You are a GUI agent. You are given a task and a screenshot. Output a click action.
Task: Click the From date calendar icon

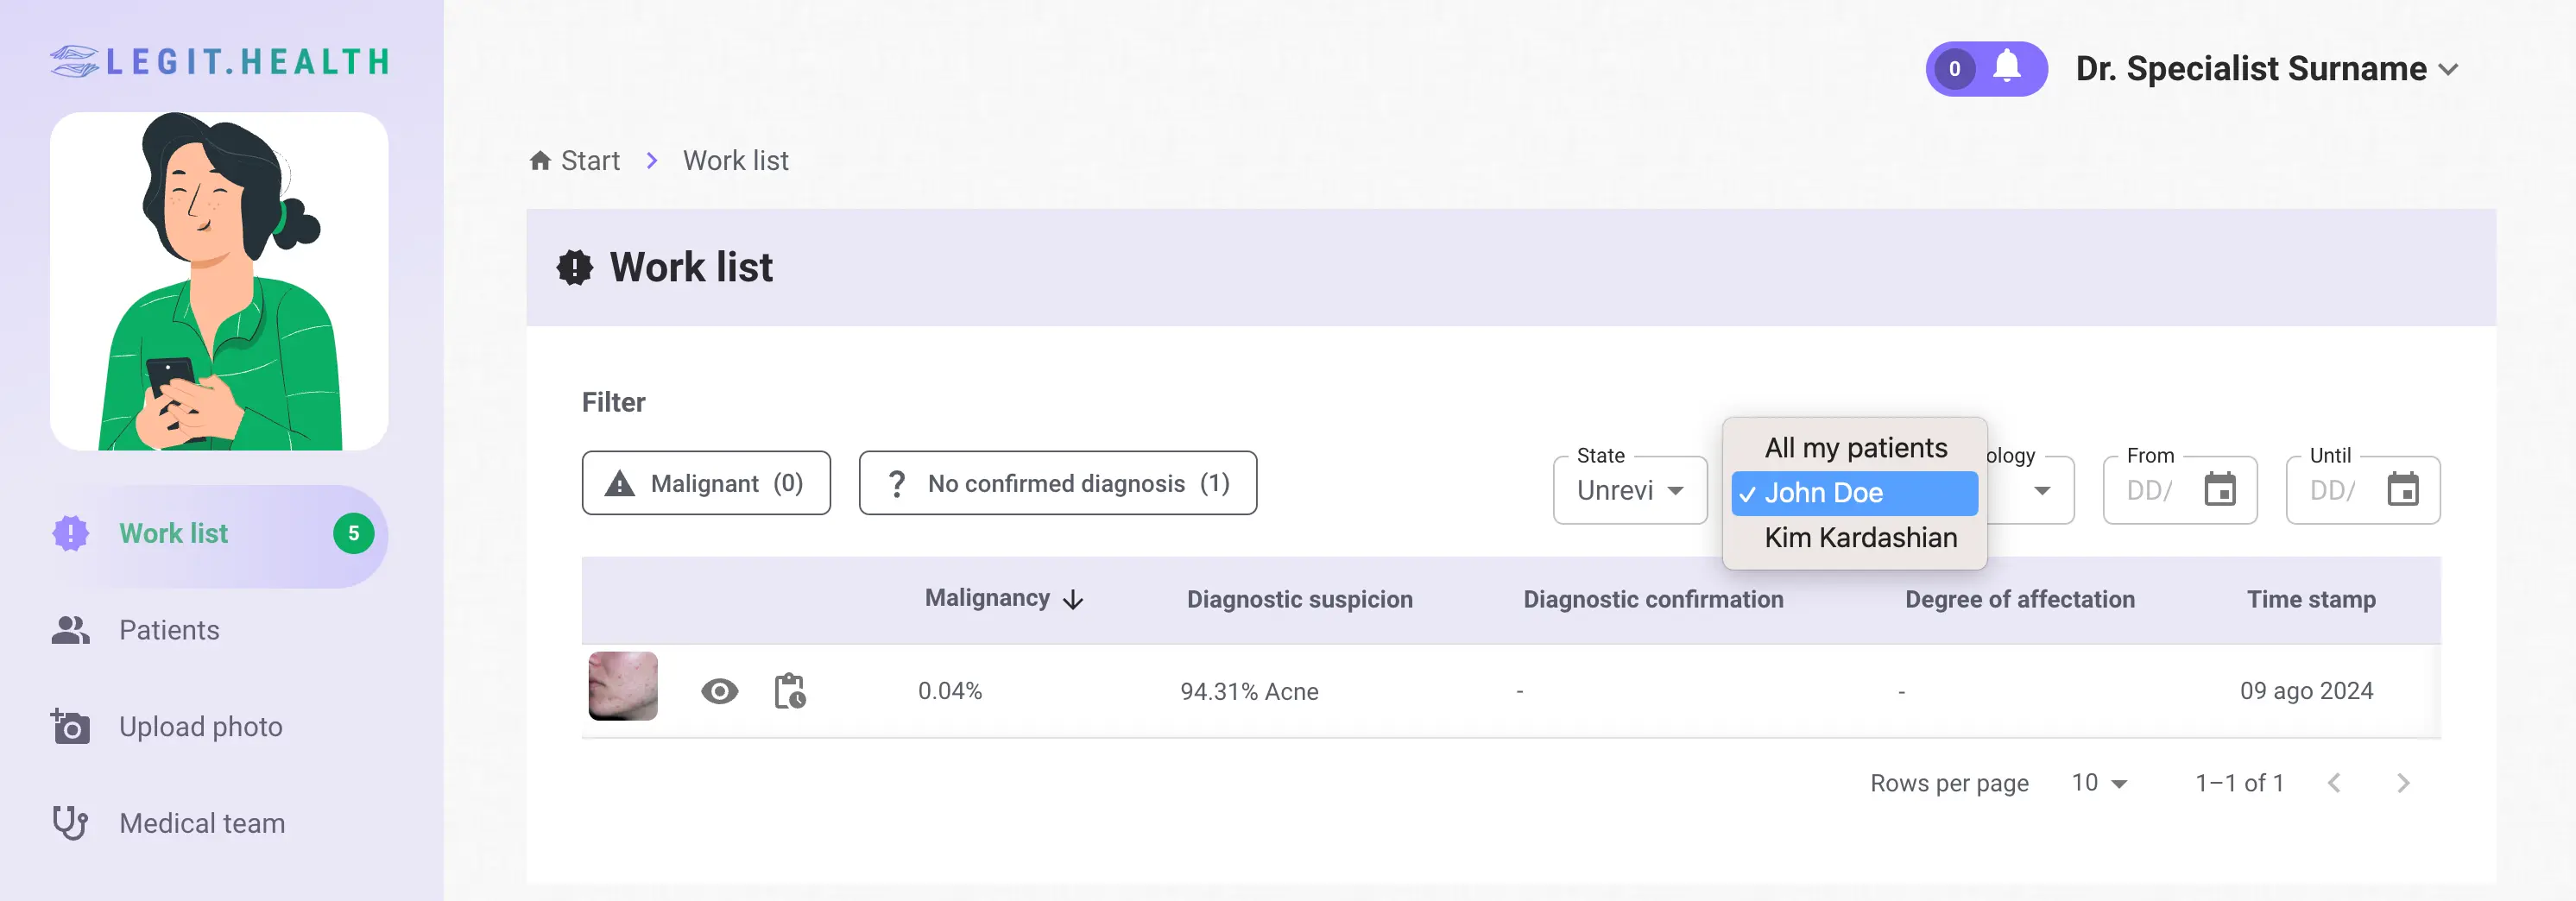[2219, 490]
